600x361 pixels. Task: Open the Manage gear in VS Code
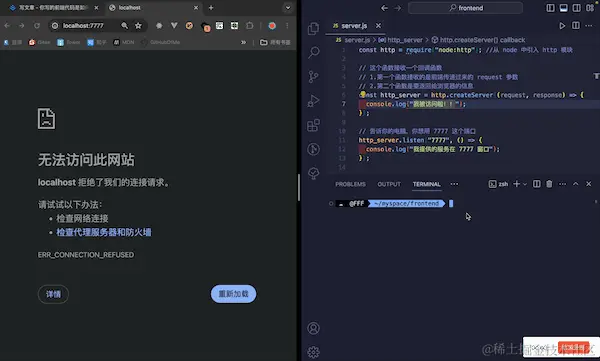point(313,352)
